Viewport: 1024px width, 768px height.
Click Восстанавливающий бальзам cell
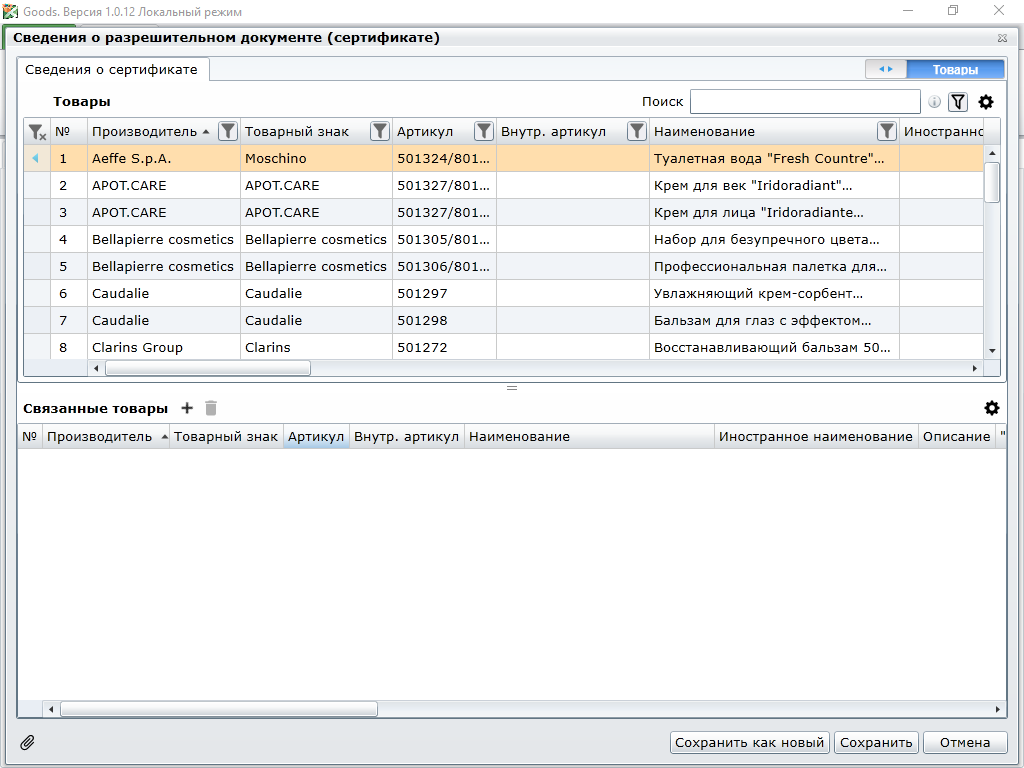point(774,347)
